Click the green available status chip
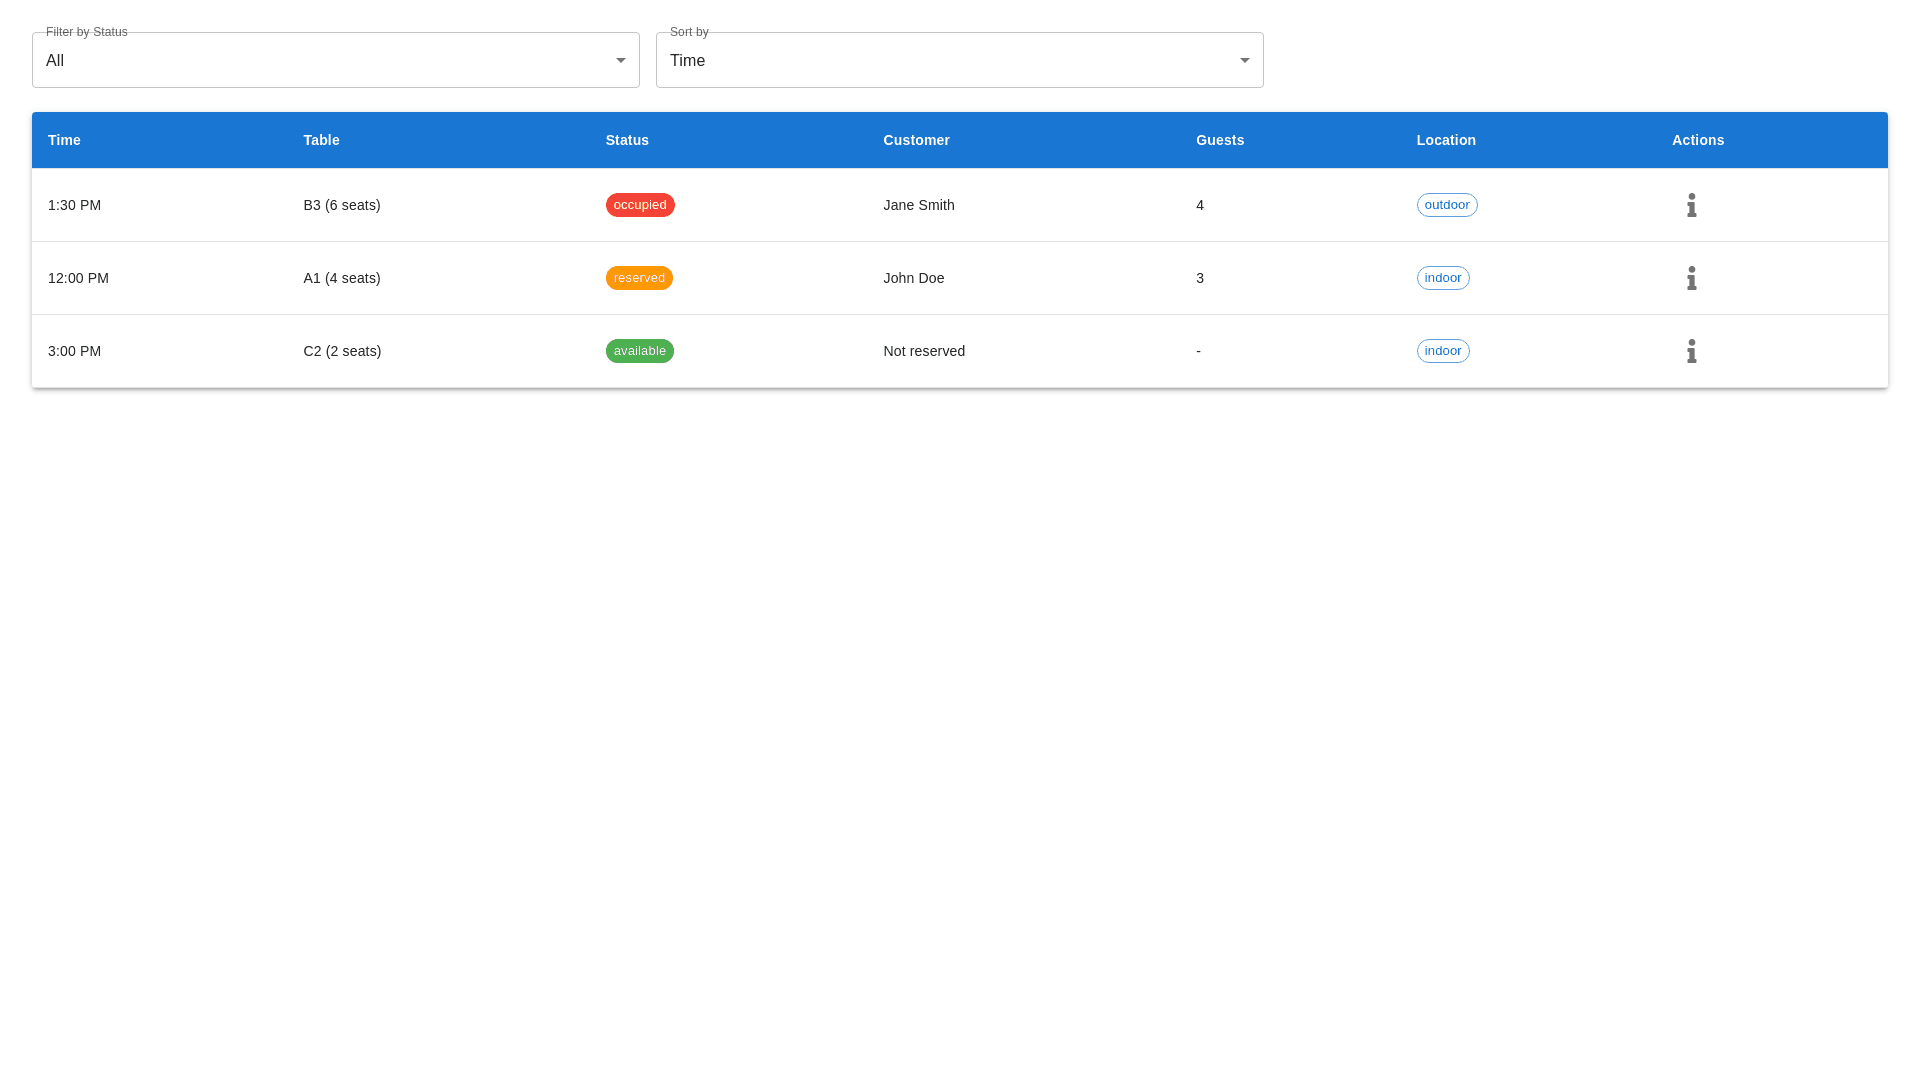The height and width of the screenshot is (1080, 1920). pyautogui.click(x=639, y=351)
